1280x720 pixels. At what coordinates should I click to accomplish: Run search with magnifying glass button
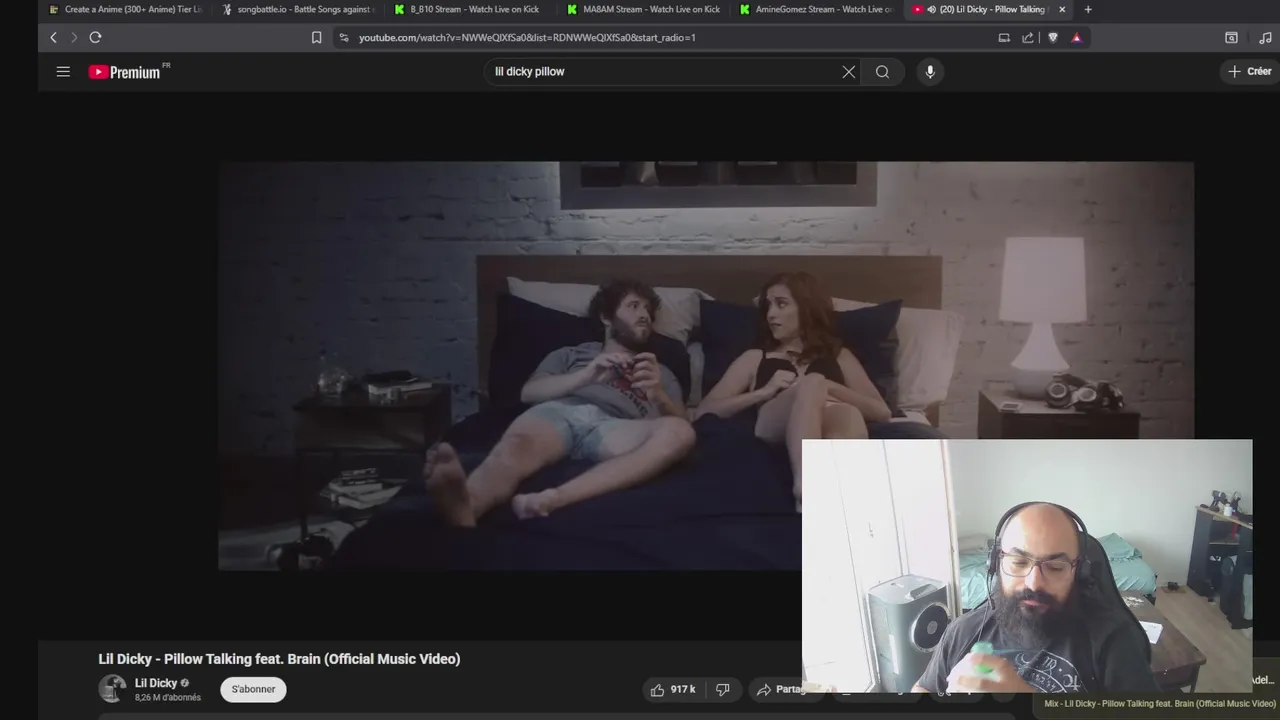coord(882,71)
